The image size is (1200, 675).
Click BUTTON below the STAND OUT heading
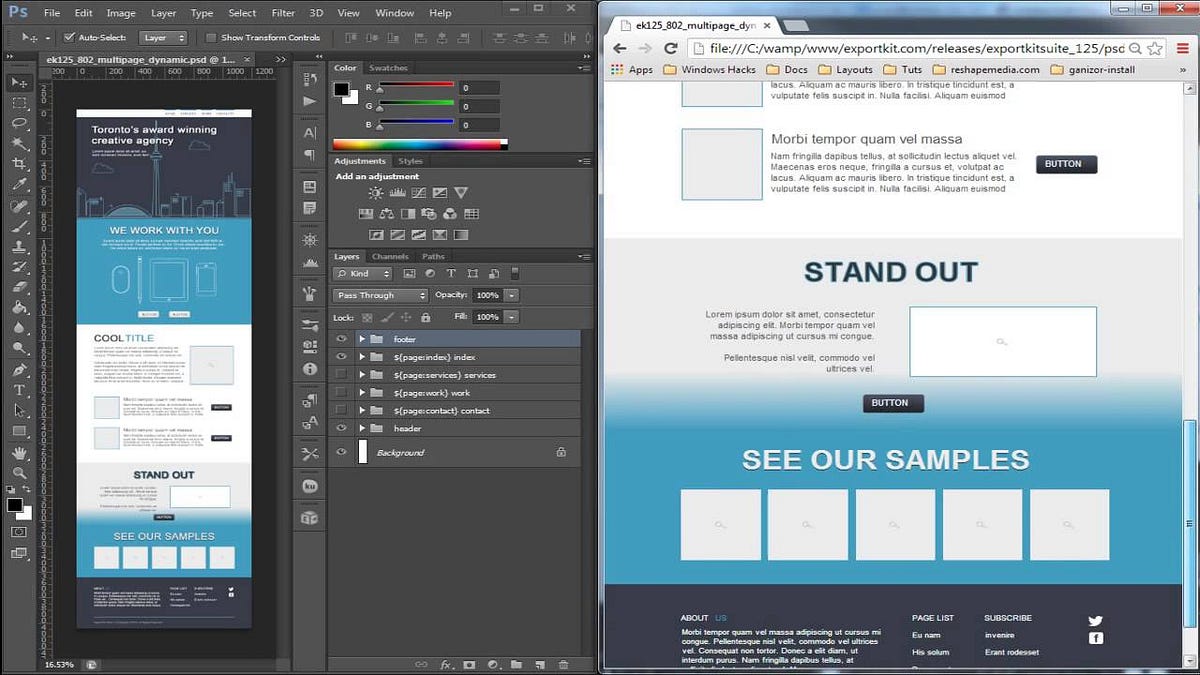point(892,403)
